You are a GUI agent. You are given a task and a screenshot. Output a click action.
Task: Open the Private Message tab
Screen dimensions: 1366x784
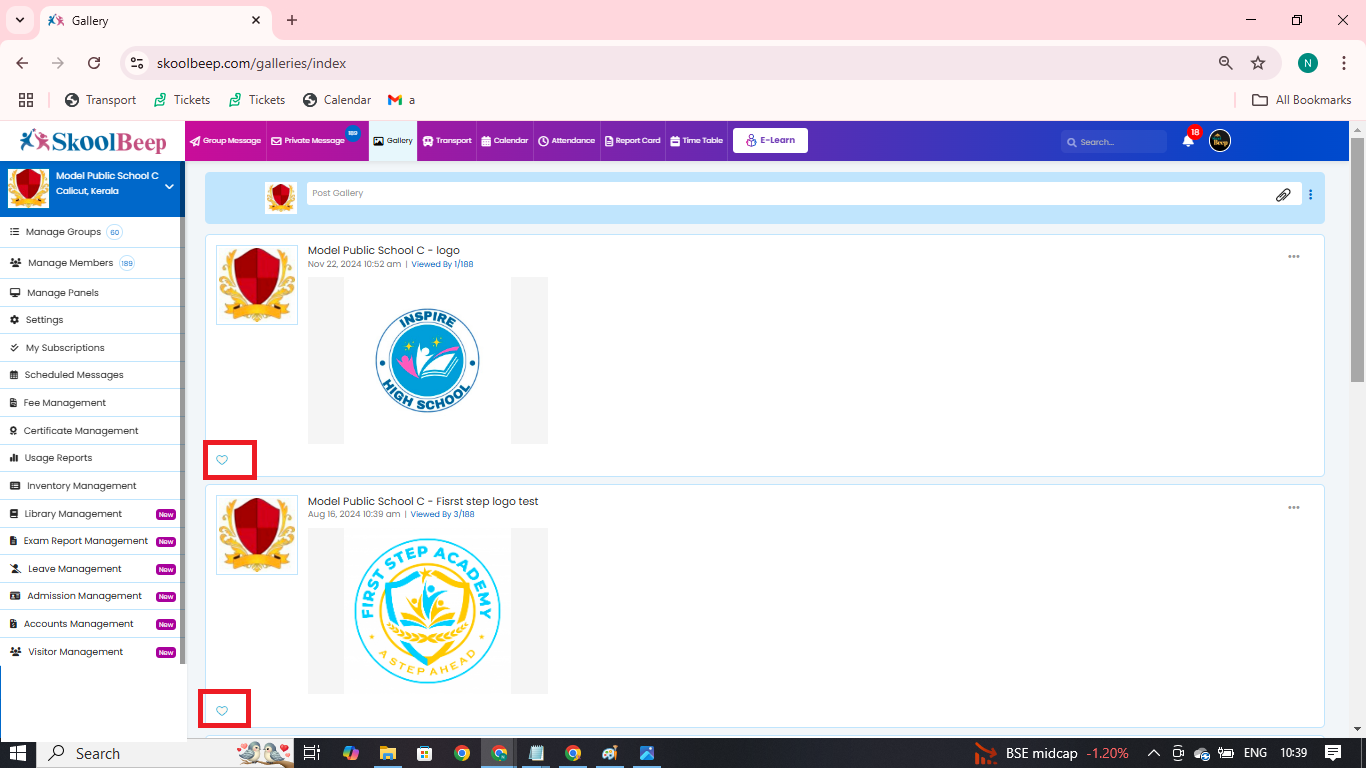pos(314,141)
